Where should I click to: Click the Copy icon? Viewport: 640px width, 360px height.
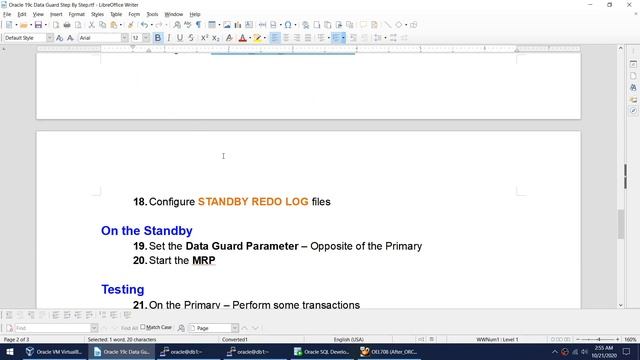(102, 25)
